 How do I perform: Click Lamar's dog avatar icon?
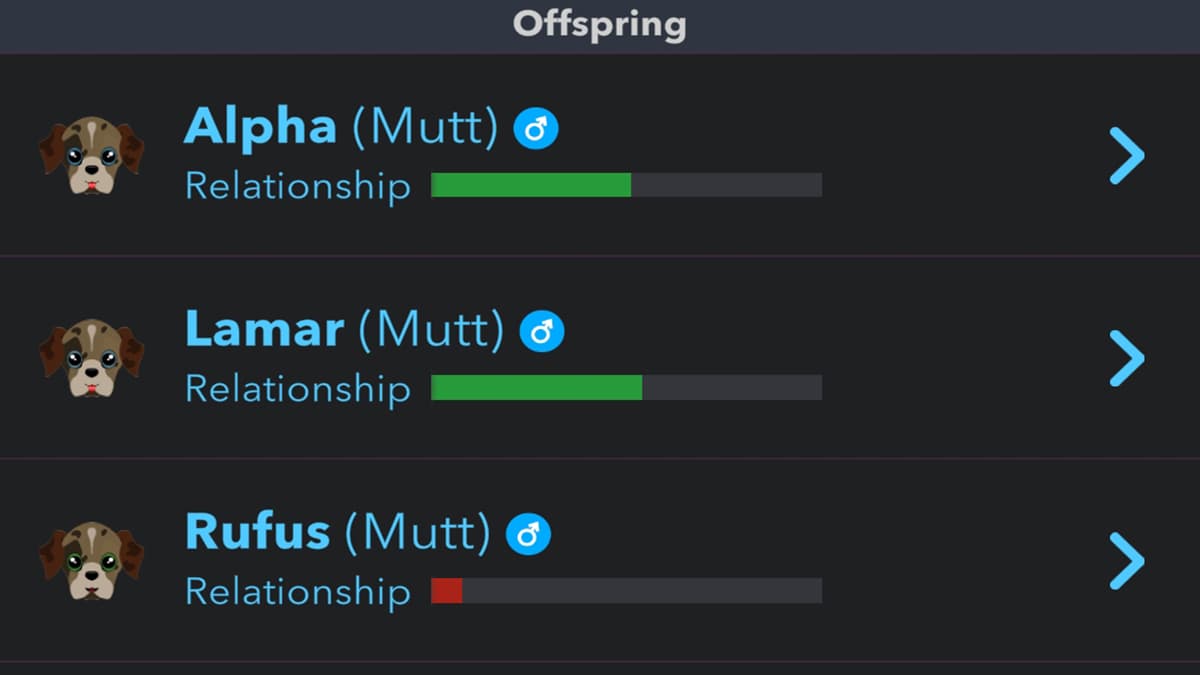91,358
